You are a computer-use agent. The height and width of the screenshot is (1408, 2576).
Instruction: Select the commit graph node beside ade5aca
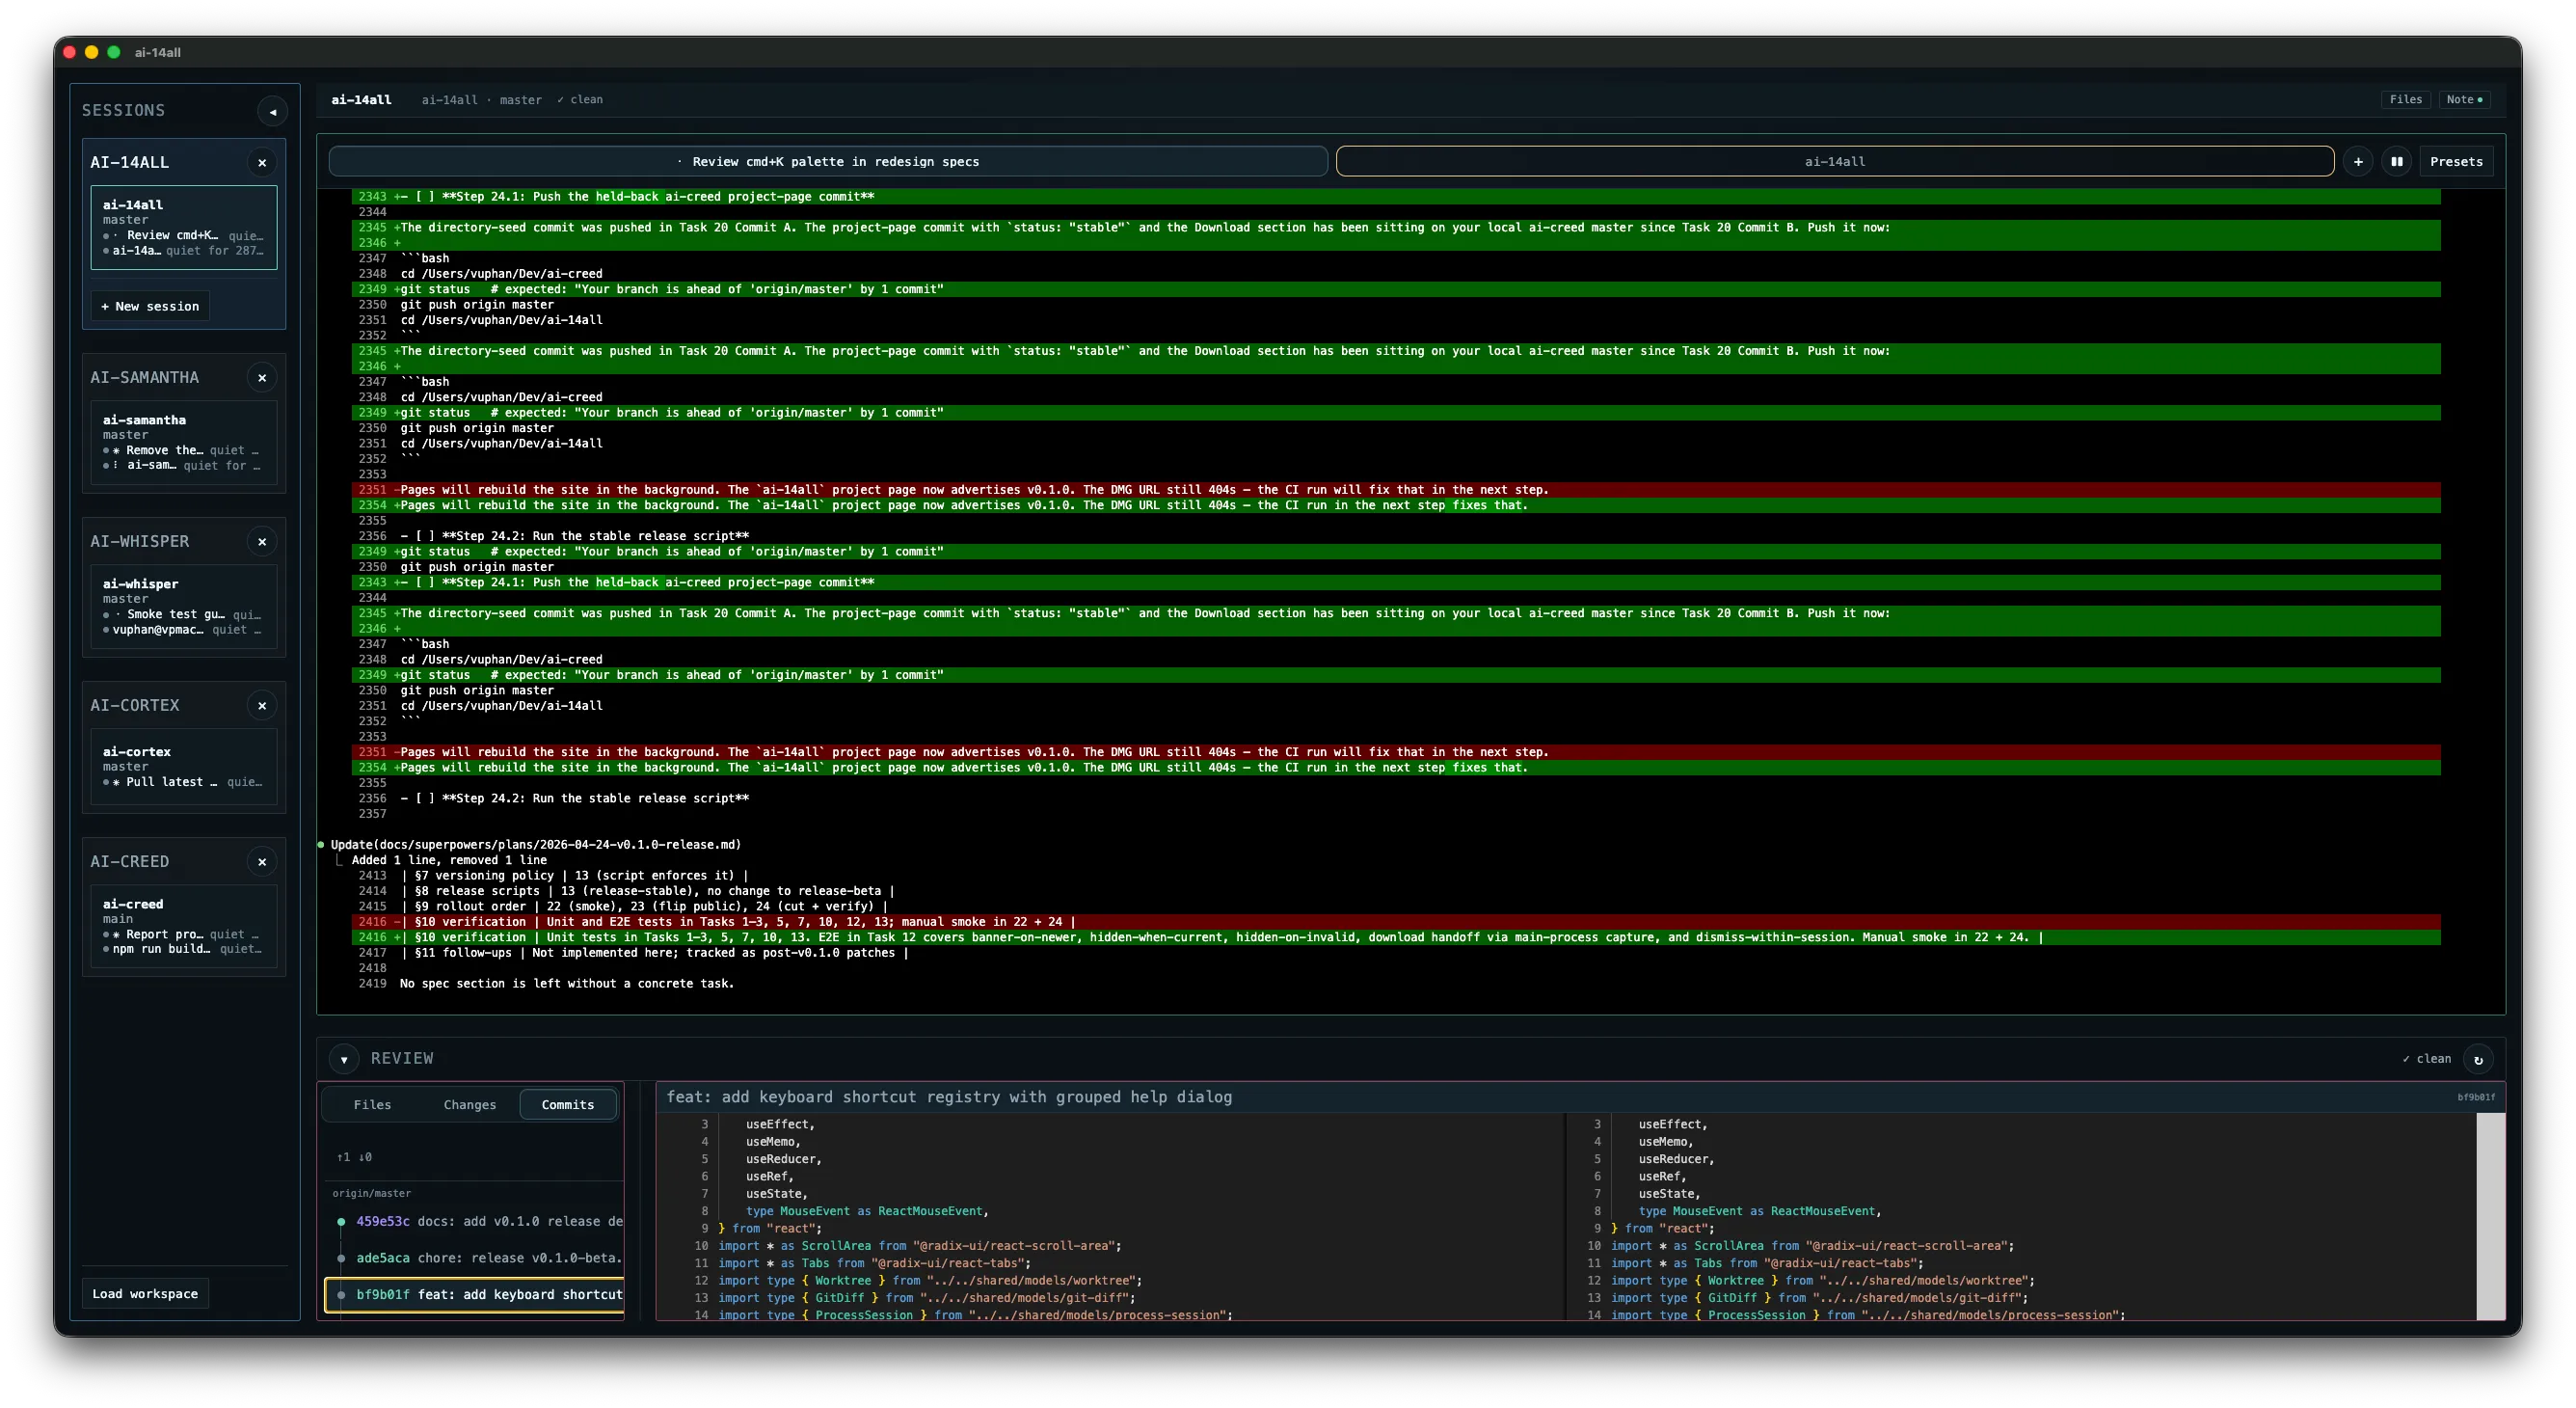(343, 1258)
